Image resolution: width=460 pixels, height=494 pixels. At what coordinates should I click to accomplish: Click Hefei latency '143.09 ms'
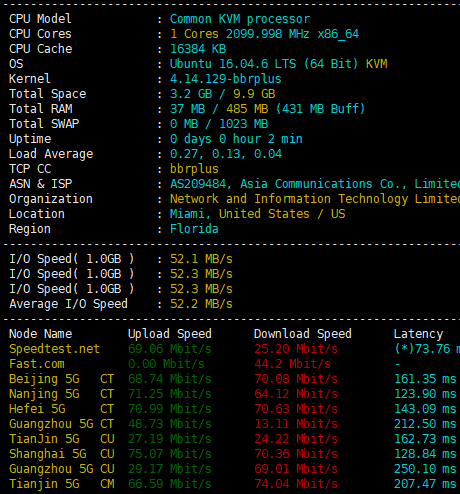pos(425,409)
